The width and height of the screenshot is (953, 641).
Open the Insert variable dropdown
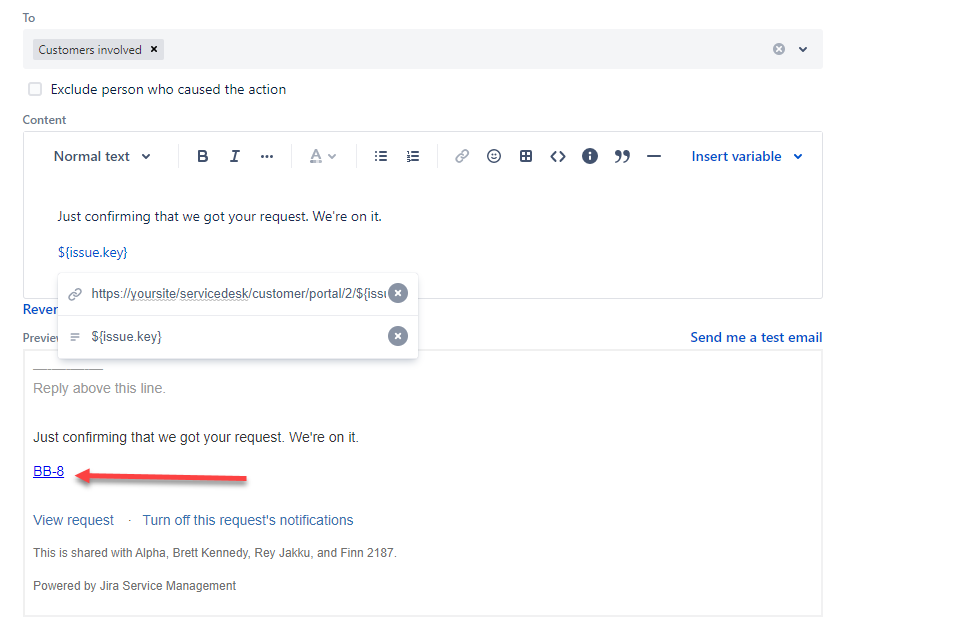click(x=747, y=157)
